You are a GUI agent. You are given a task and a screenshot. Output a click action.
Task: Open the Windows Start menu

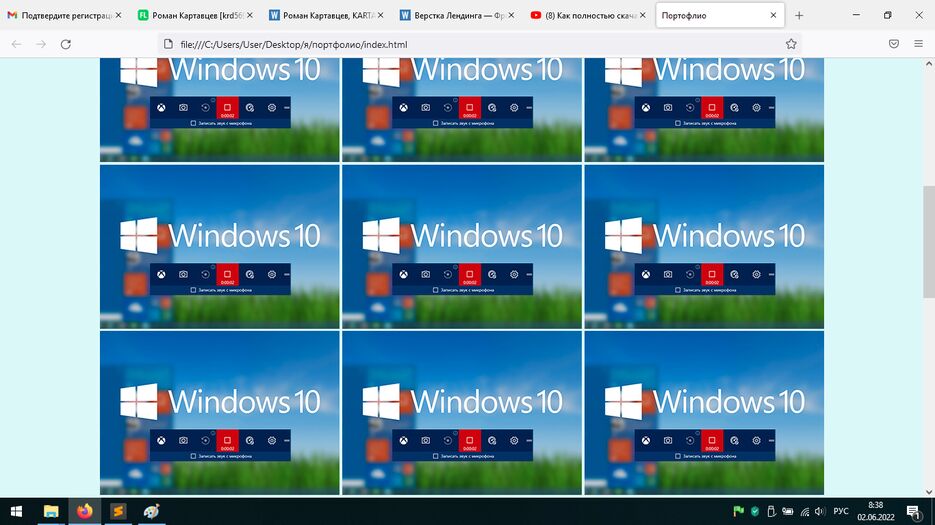(17, 511)
